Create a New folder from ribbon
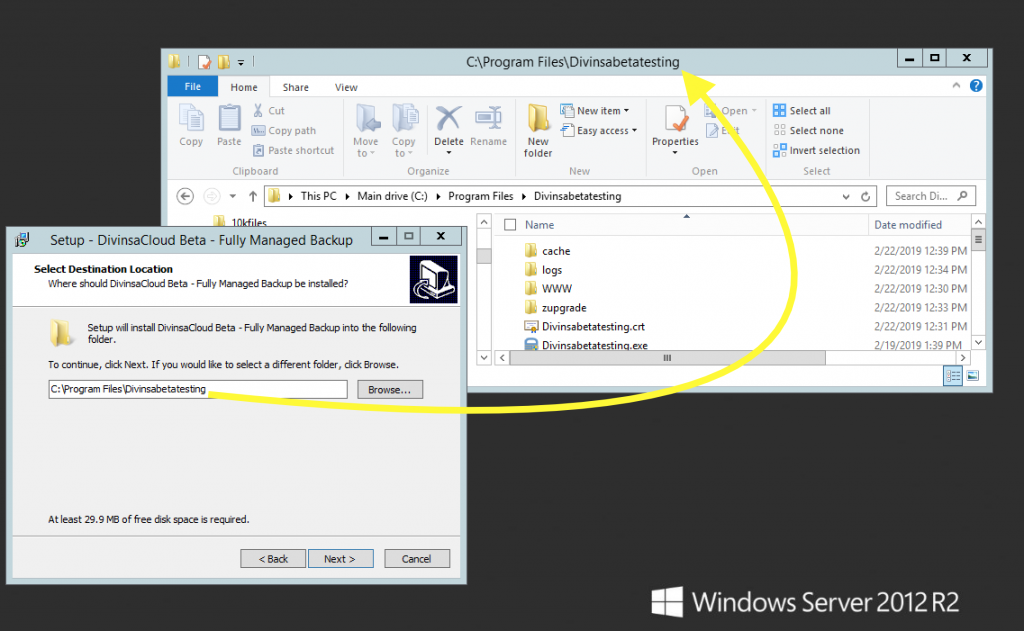 538,131
